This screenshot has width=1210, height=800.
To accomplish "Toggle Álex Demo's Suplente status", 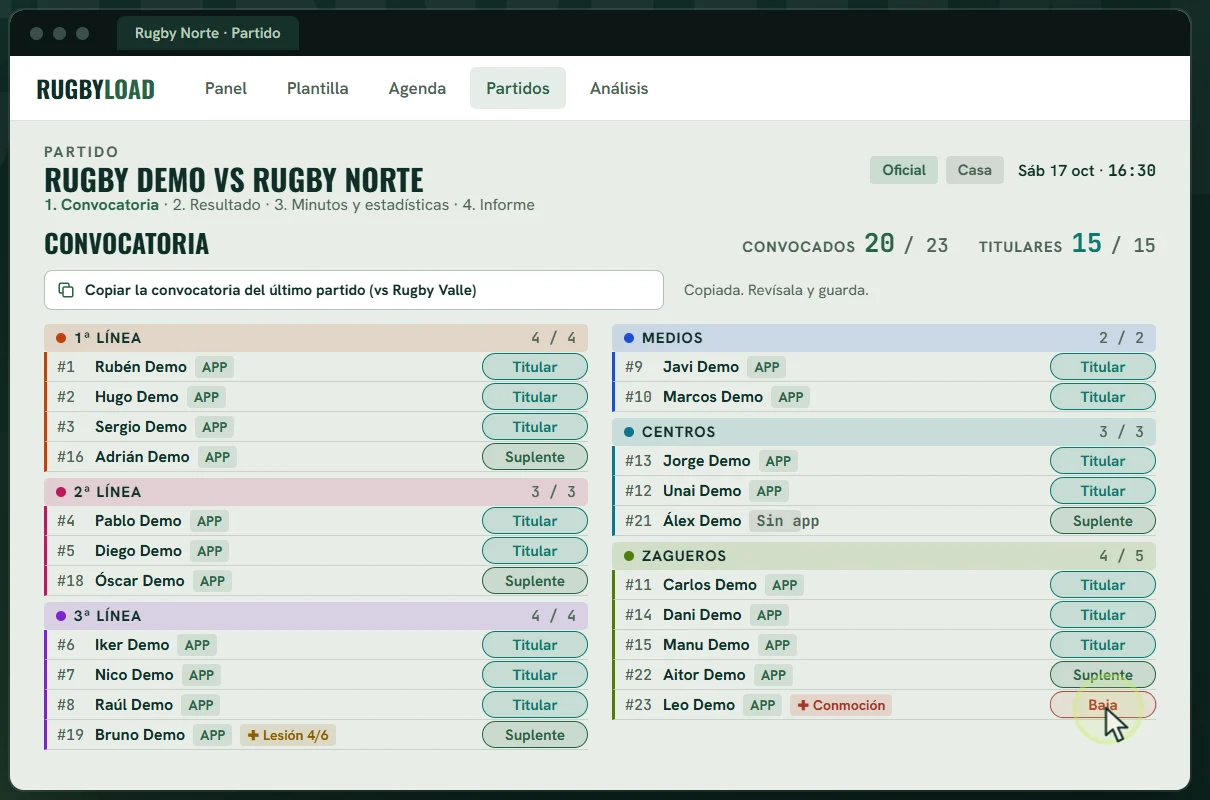I will (x=1103, y=521).
